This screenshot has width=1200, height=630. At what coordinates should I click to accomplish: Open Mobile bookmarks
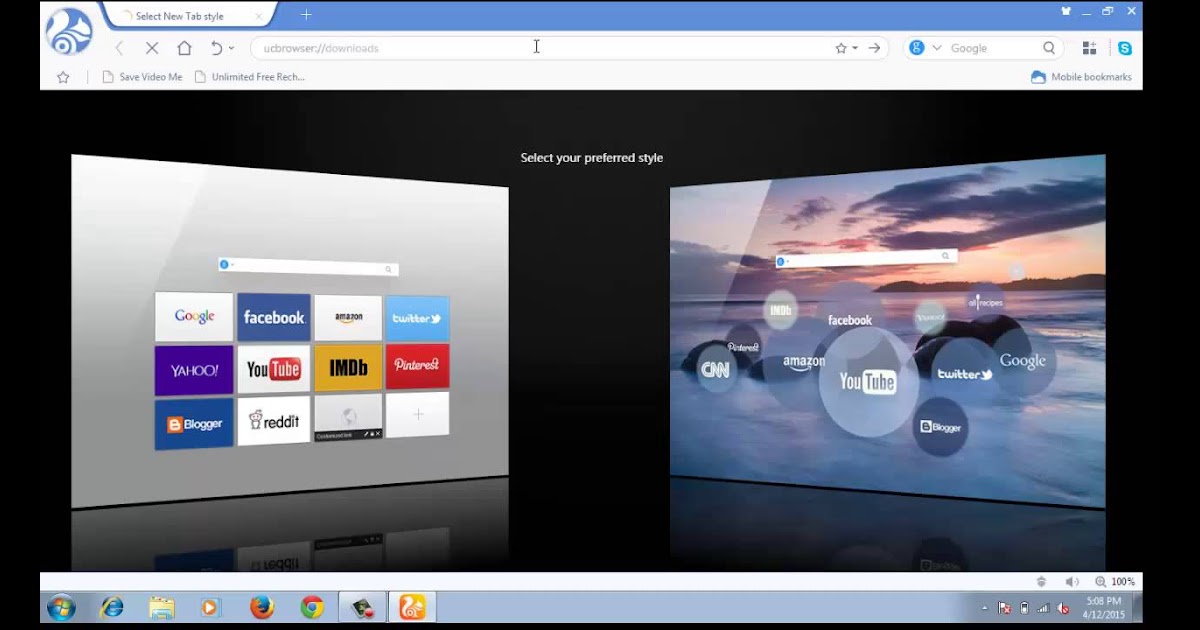(1081, 77)
